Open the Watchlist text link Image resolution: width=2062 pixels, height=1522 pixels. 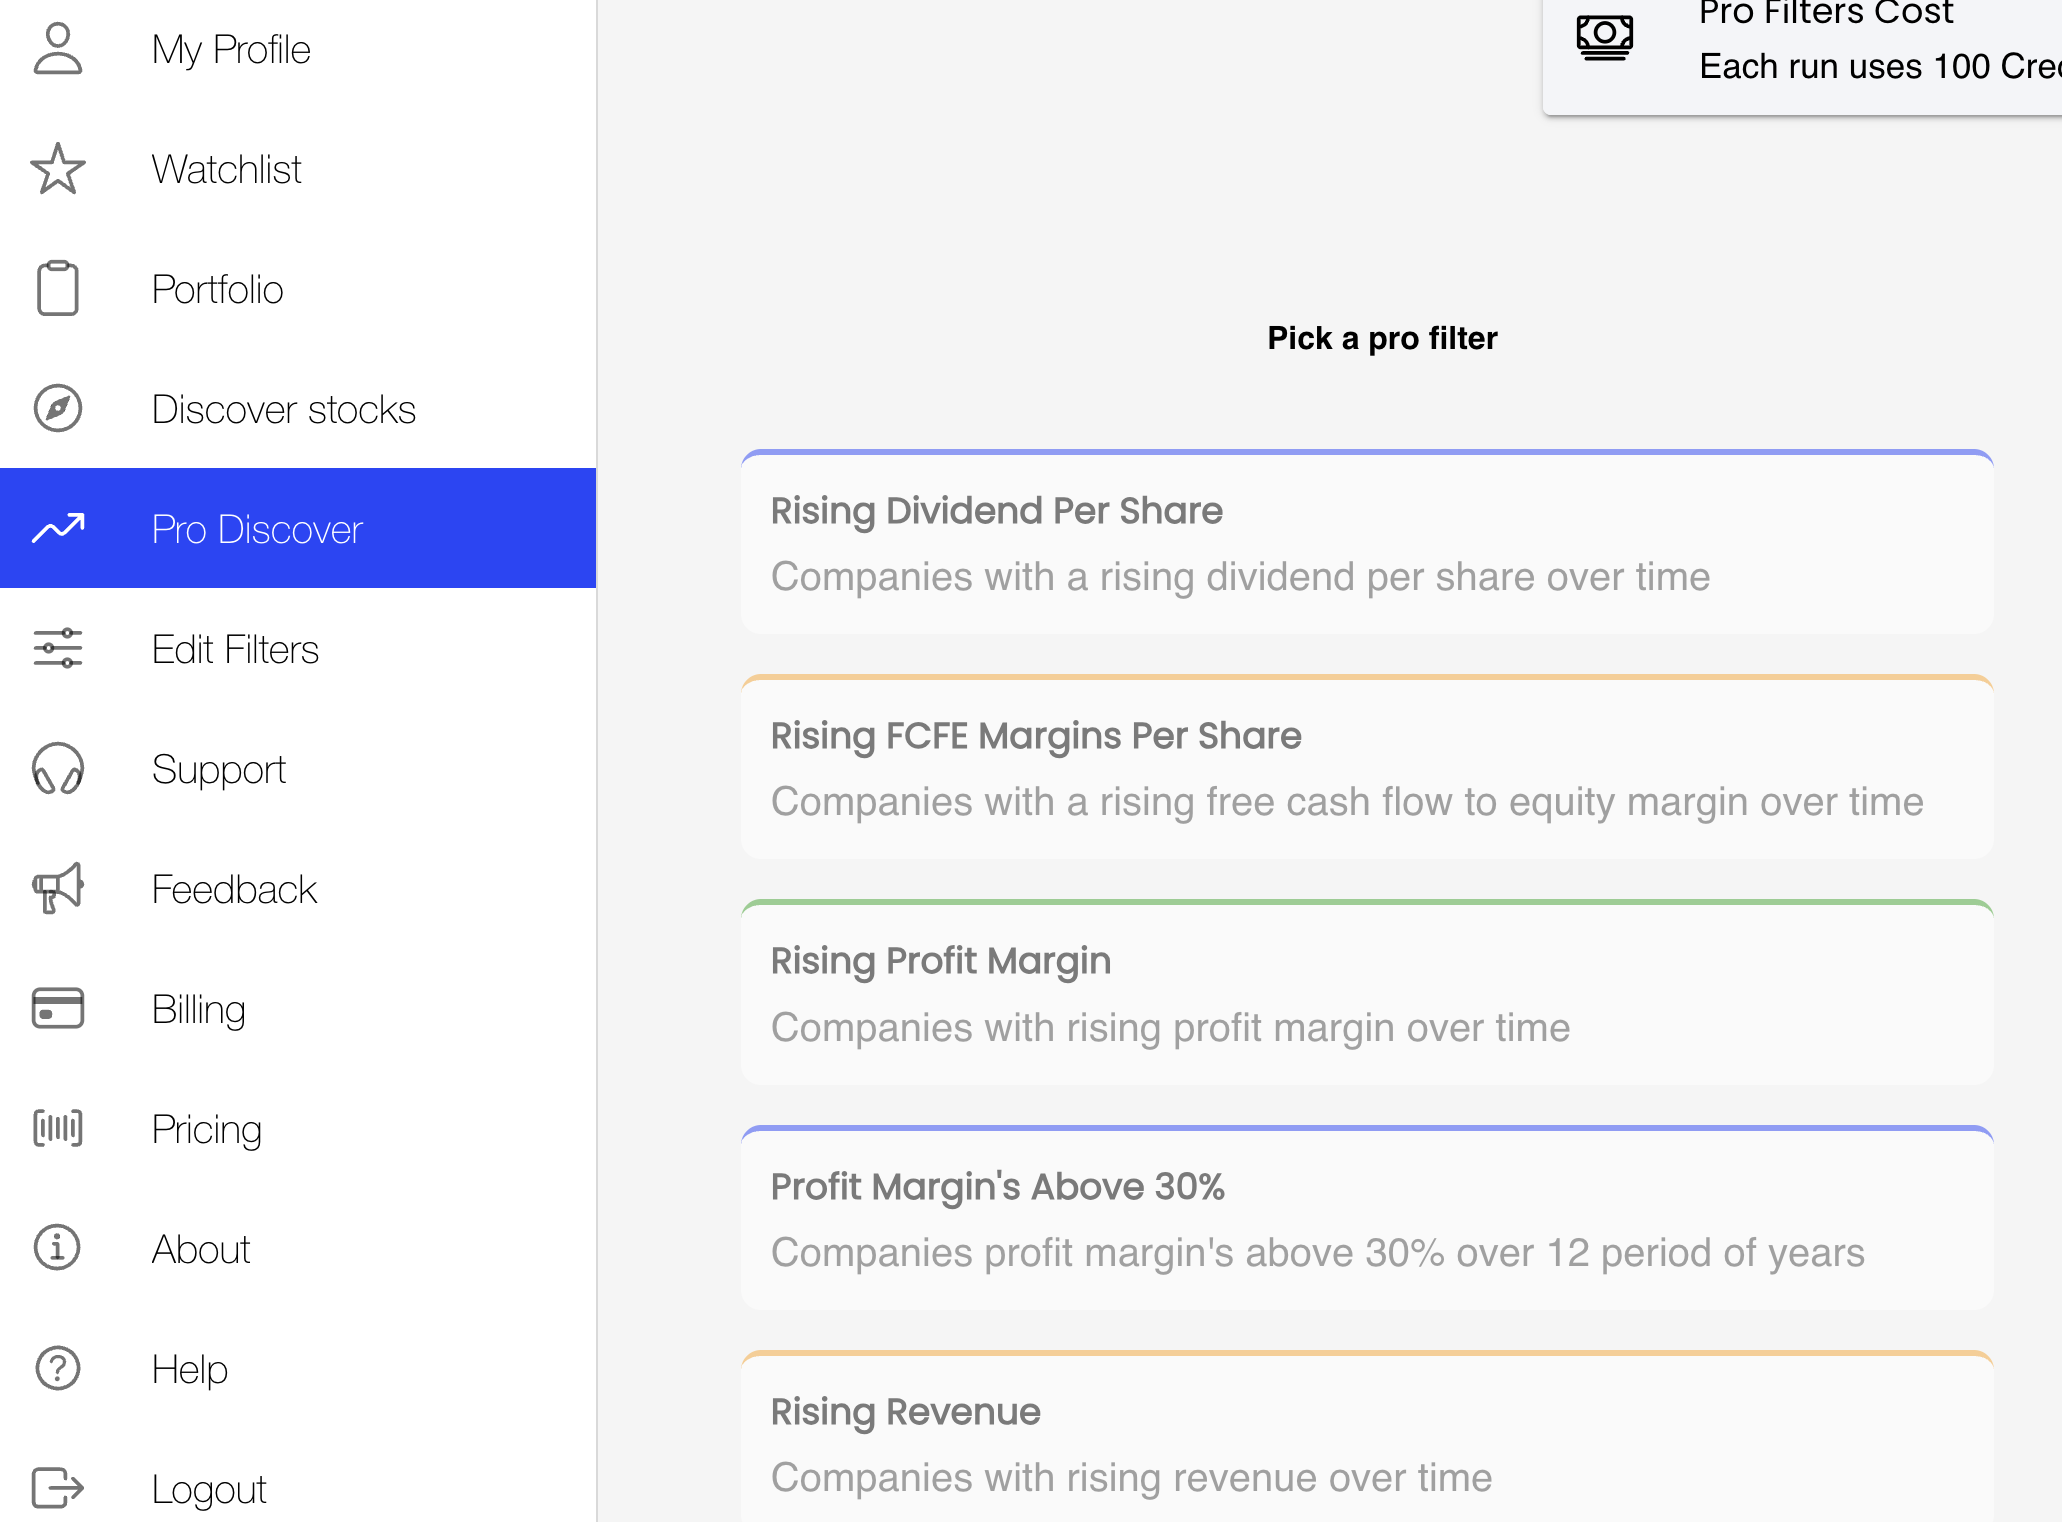click(226, 169)
